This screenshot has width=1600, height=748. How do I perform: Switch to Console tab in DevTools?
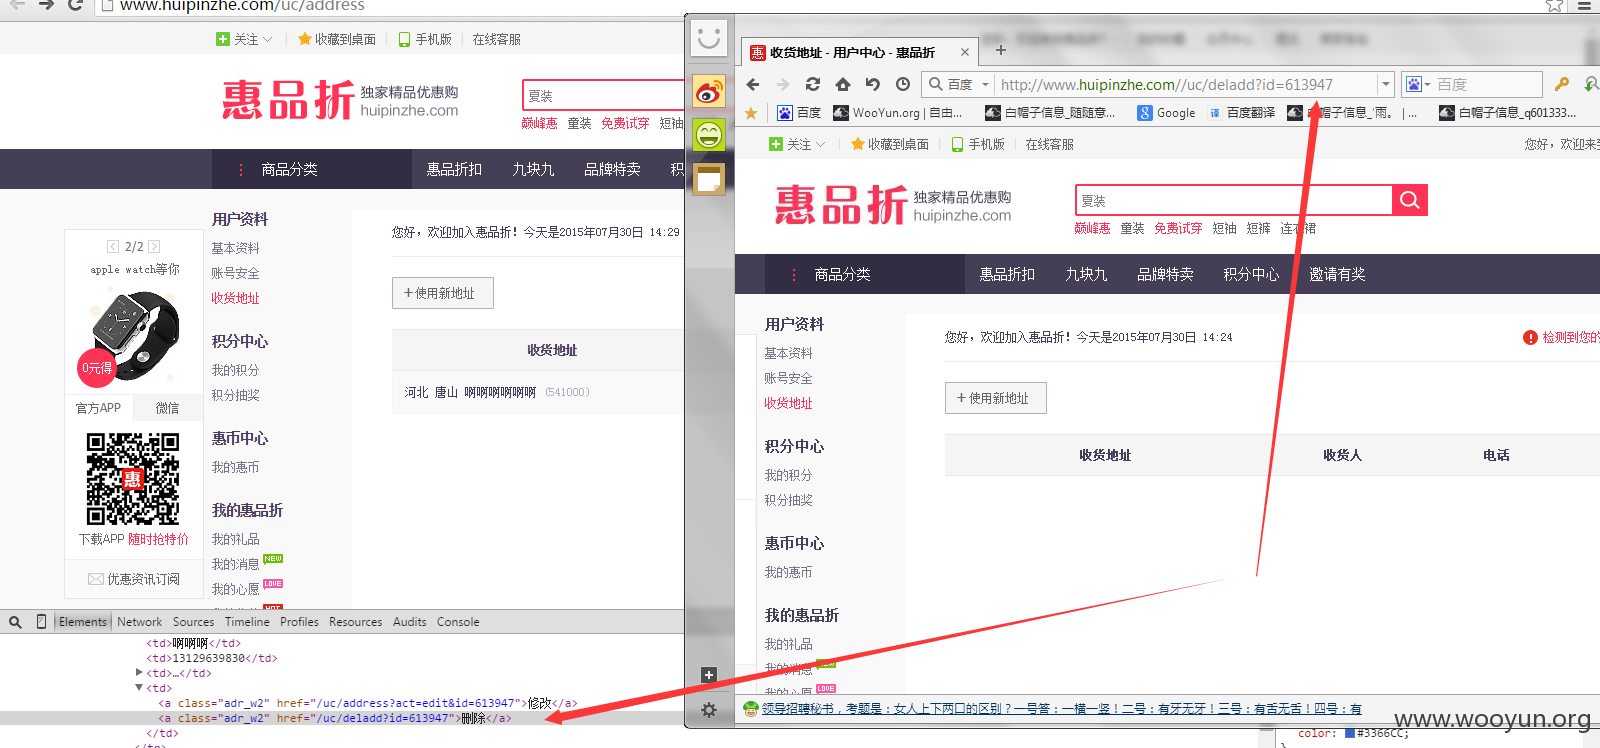tap(458, 622)
